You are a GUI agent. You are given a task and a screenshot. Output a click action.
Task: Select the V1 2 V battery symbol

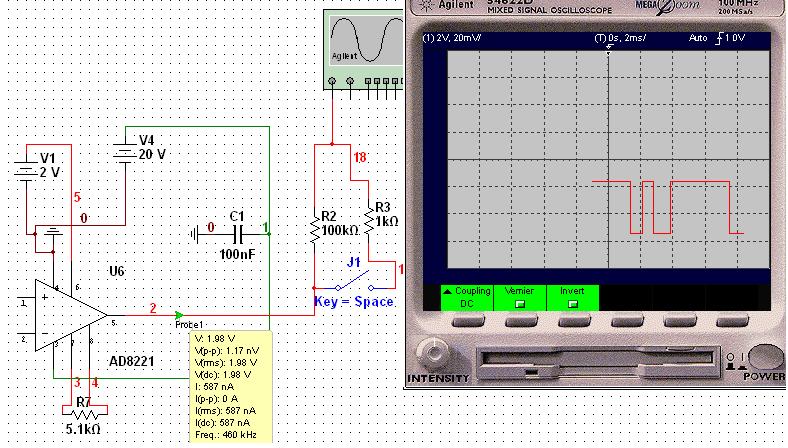(x=26, y=171)
